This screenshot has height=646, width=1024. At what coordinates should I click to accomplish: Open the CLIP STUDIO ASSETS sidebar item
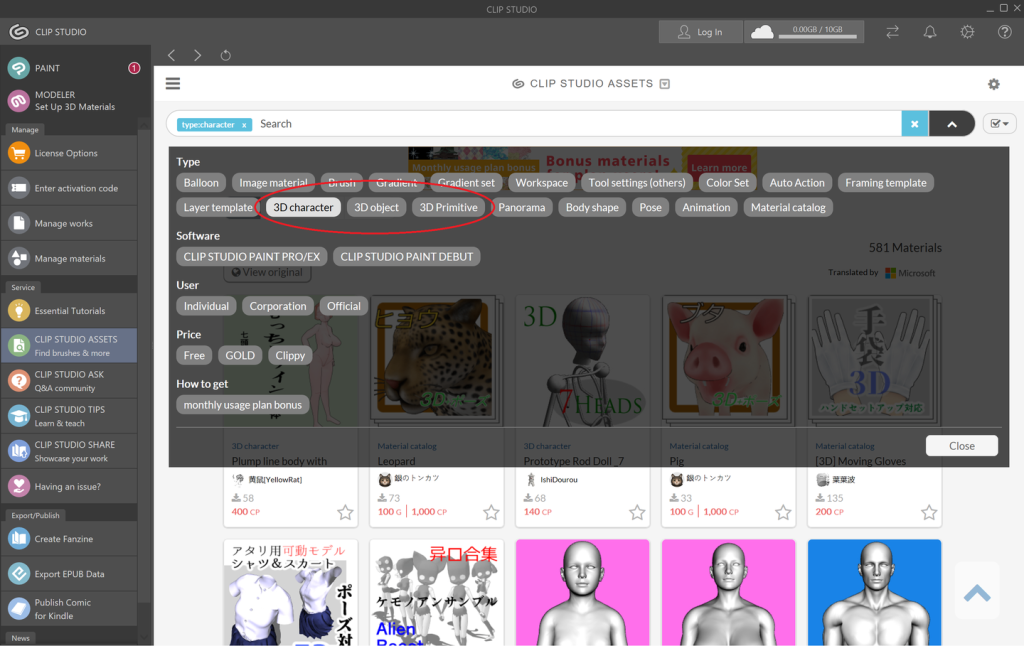[x=69, y=346]
